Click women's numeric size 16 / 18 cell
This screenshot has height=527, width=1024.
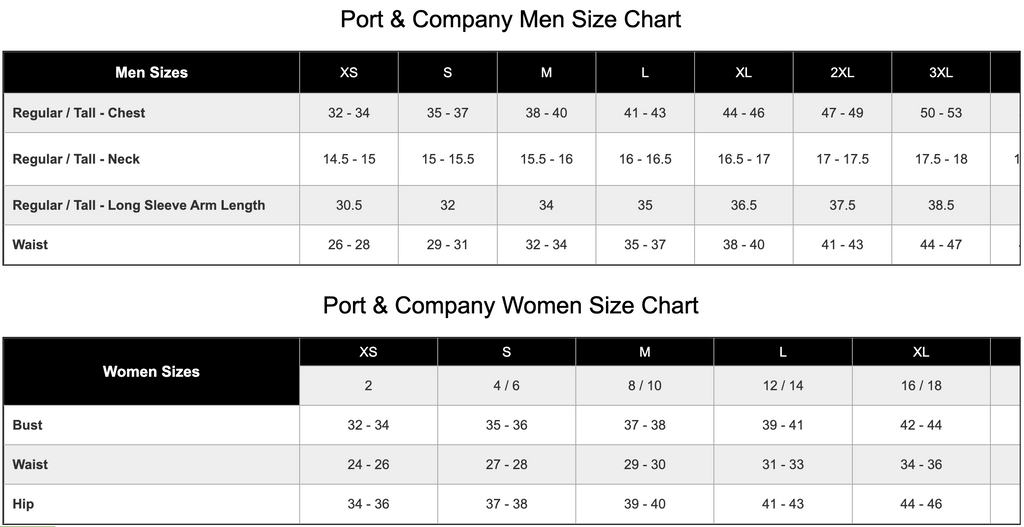coord(921,385)
